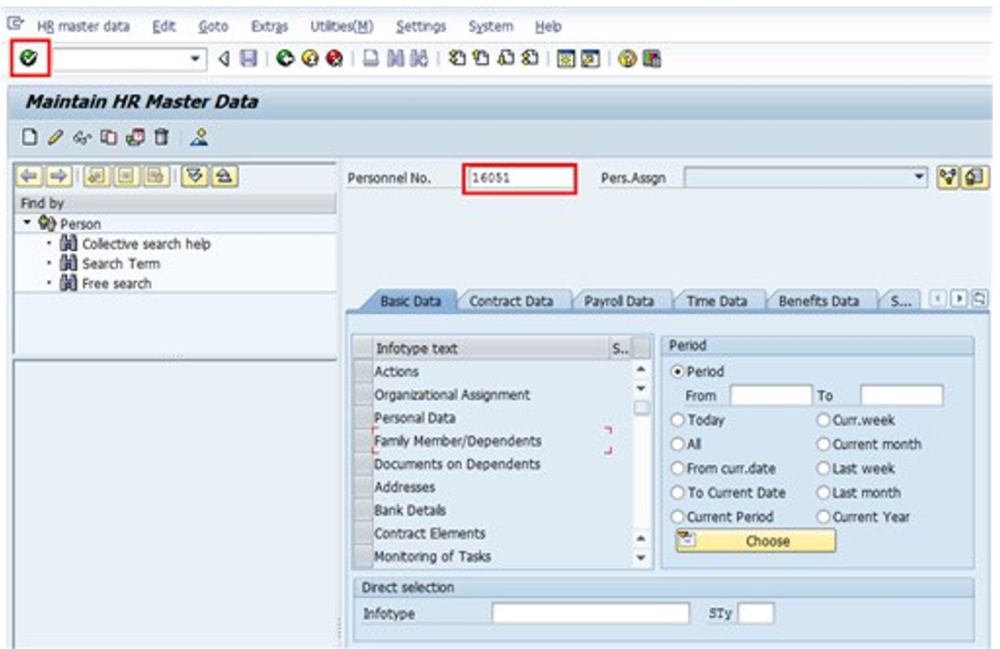Screen dimensions: 1000x649
Task: Open the Utilities(M) menu
Action: coord(342,26)
